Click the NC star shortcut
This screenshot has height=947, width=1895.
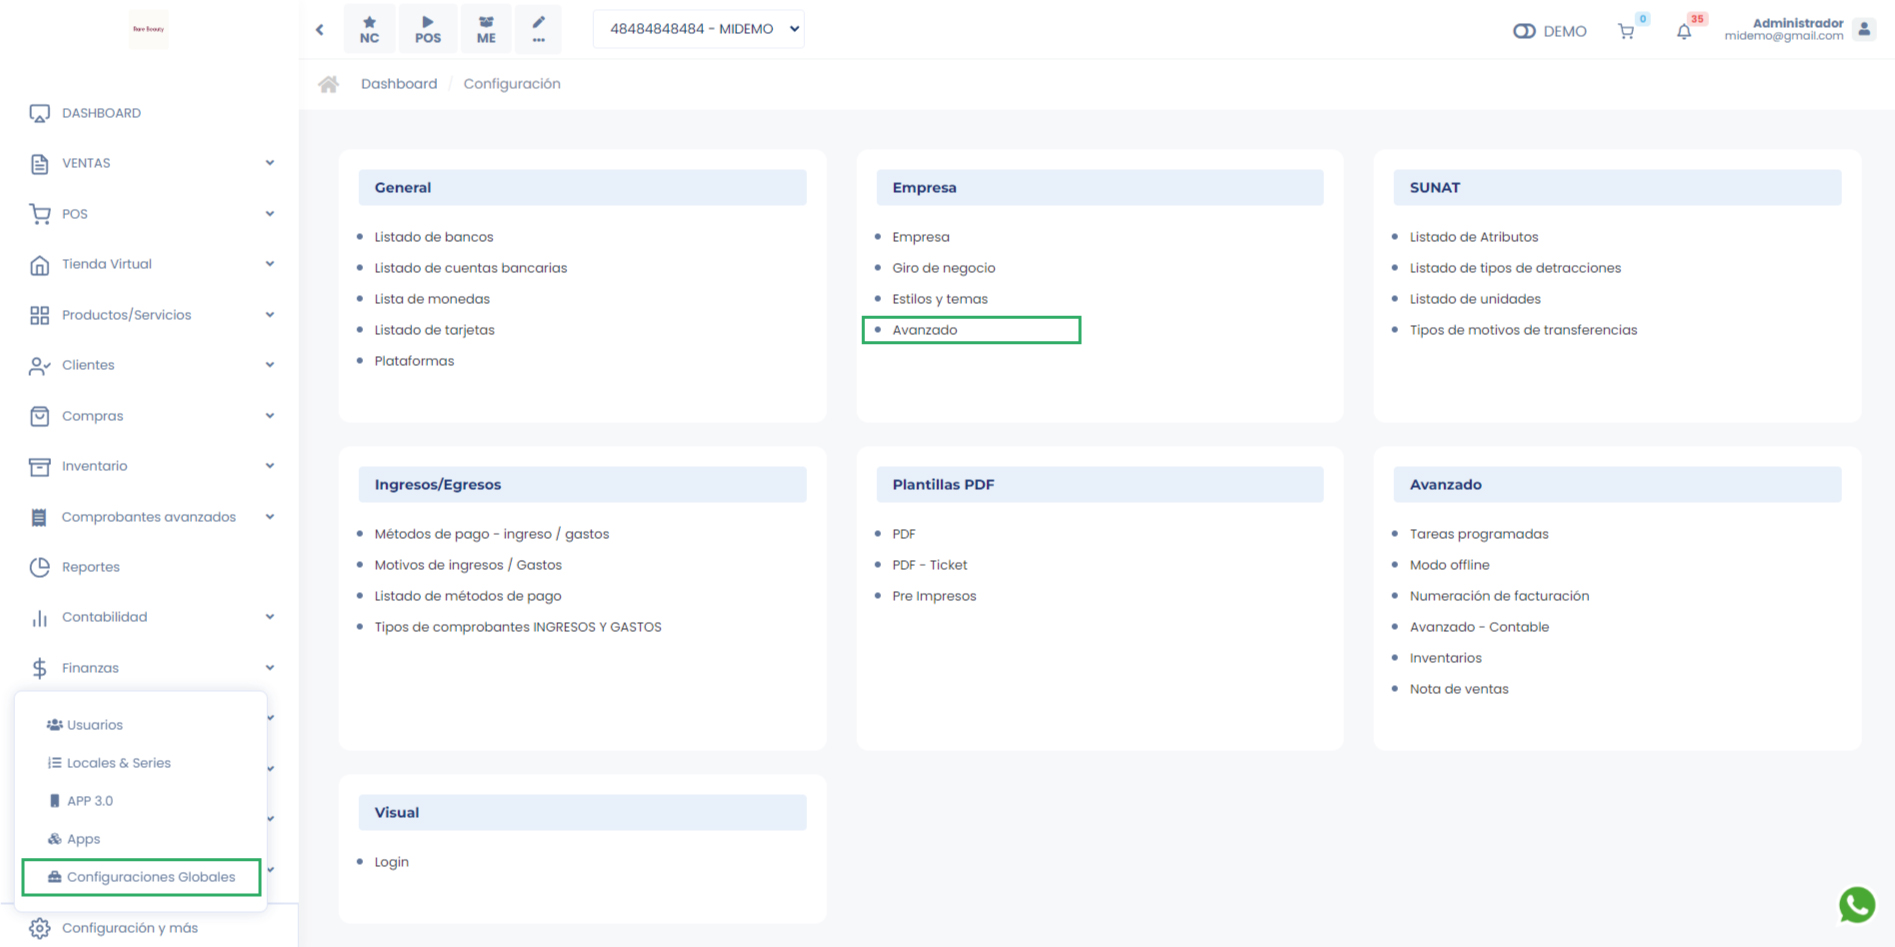tap(369, 29)
